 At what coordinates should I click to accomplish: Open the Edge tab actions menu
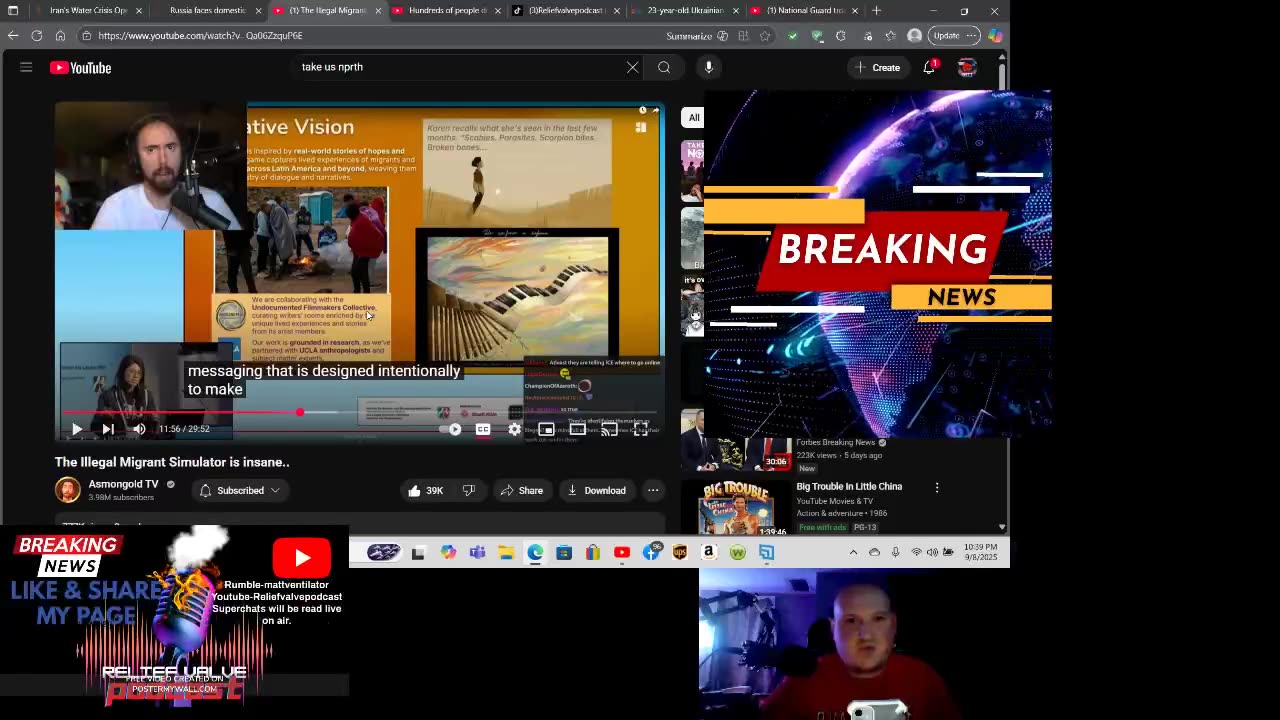click(x=13, y=11)
